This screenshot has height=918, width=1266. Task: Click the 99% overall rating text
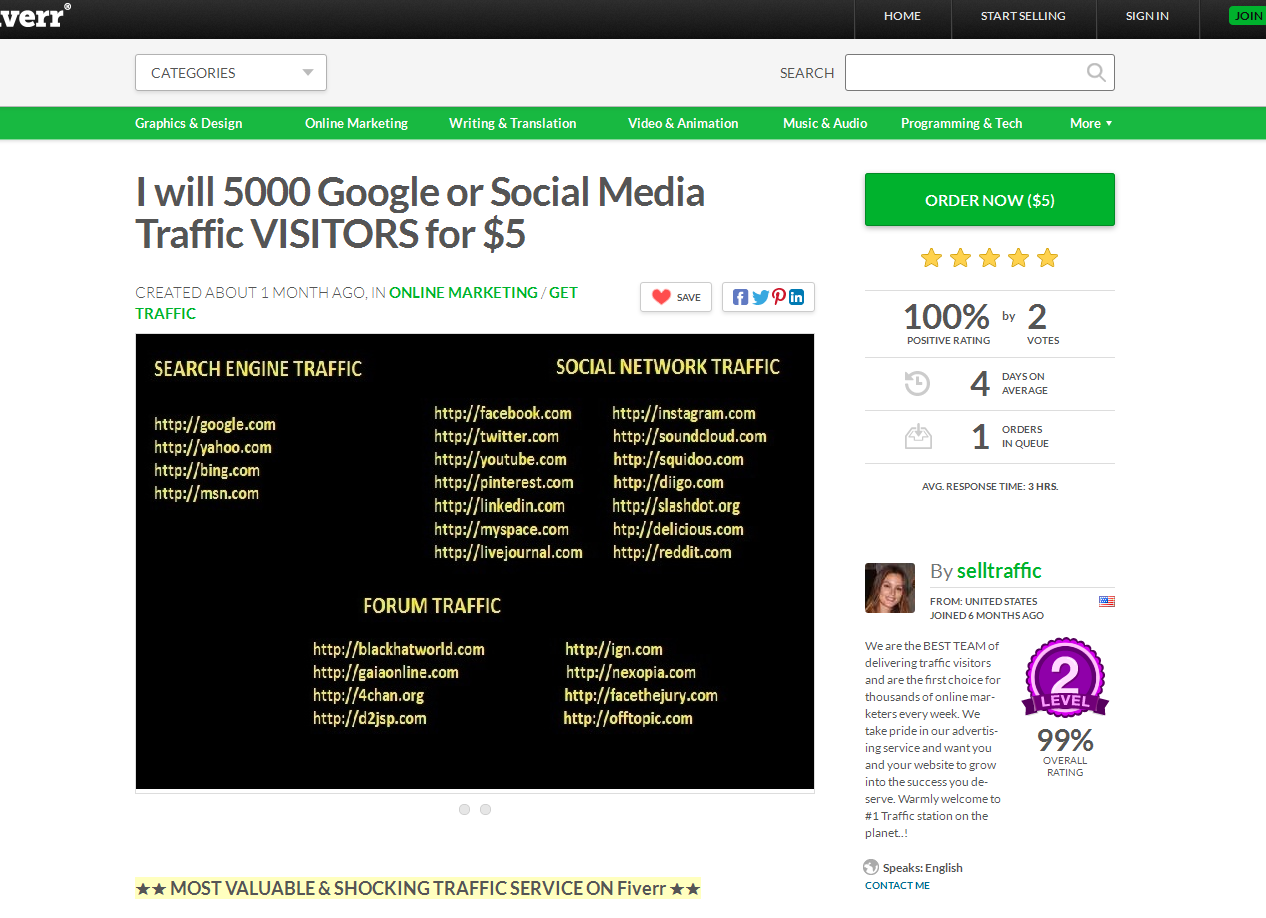click(1065, 751)
